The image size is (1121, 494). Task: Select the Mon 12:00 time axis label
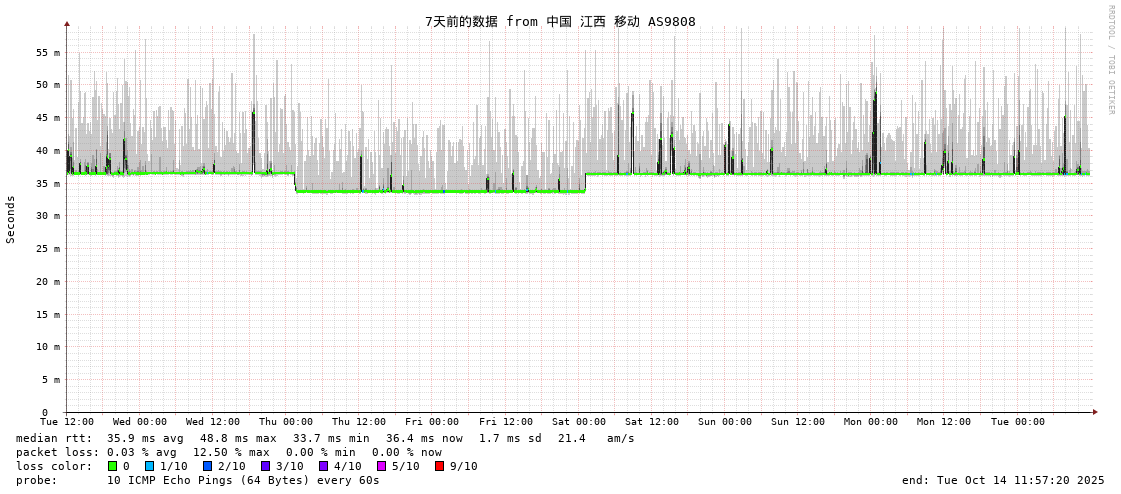944,422
